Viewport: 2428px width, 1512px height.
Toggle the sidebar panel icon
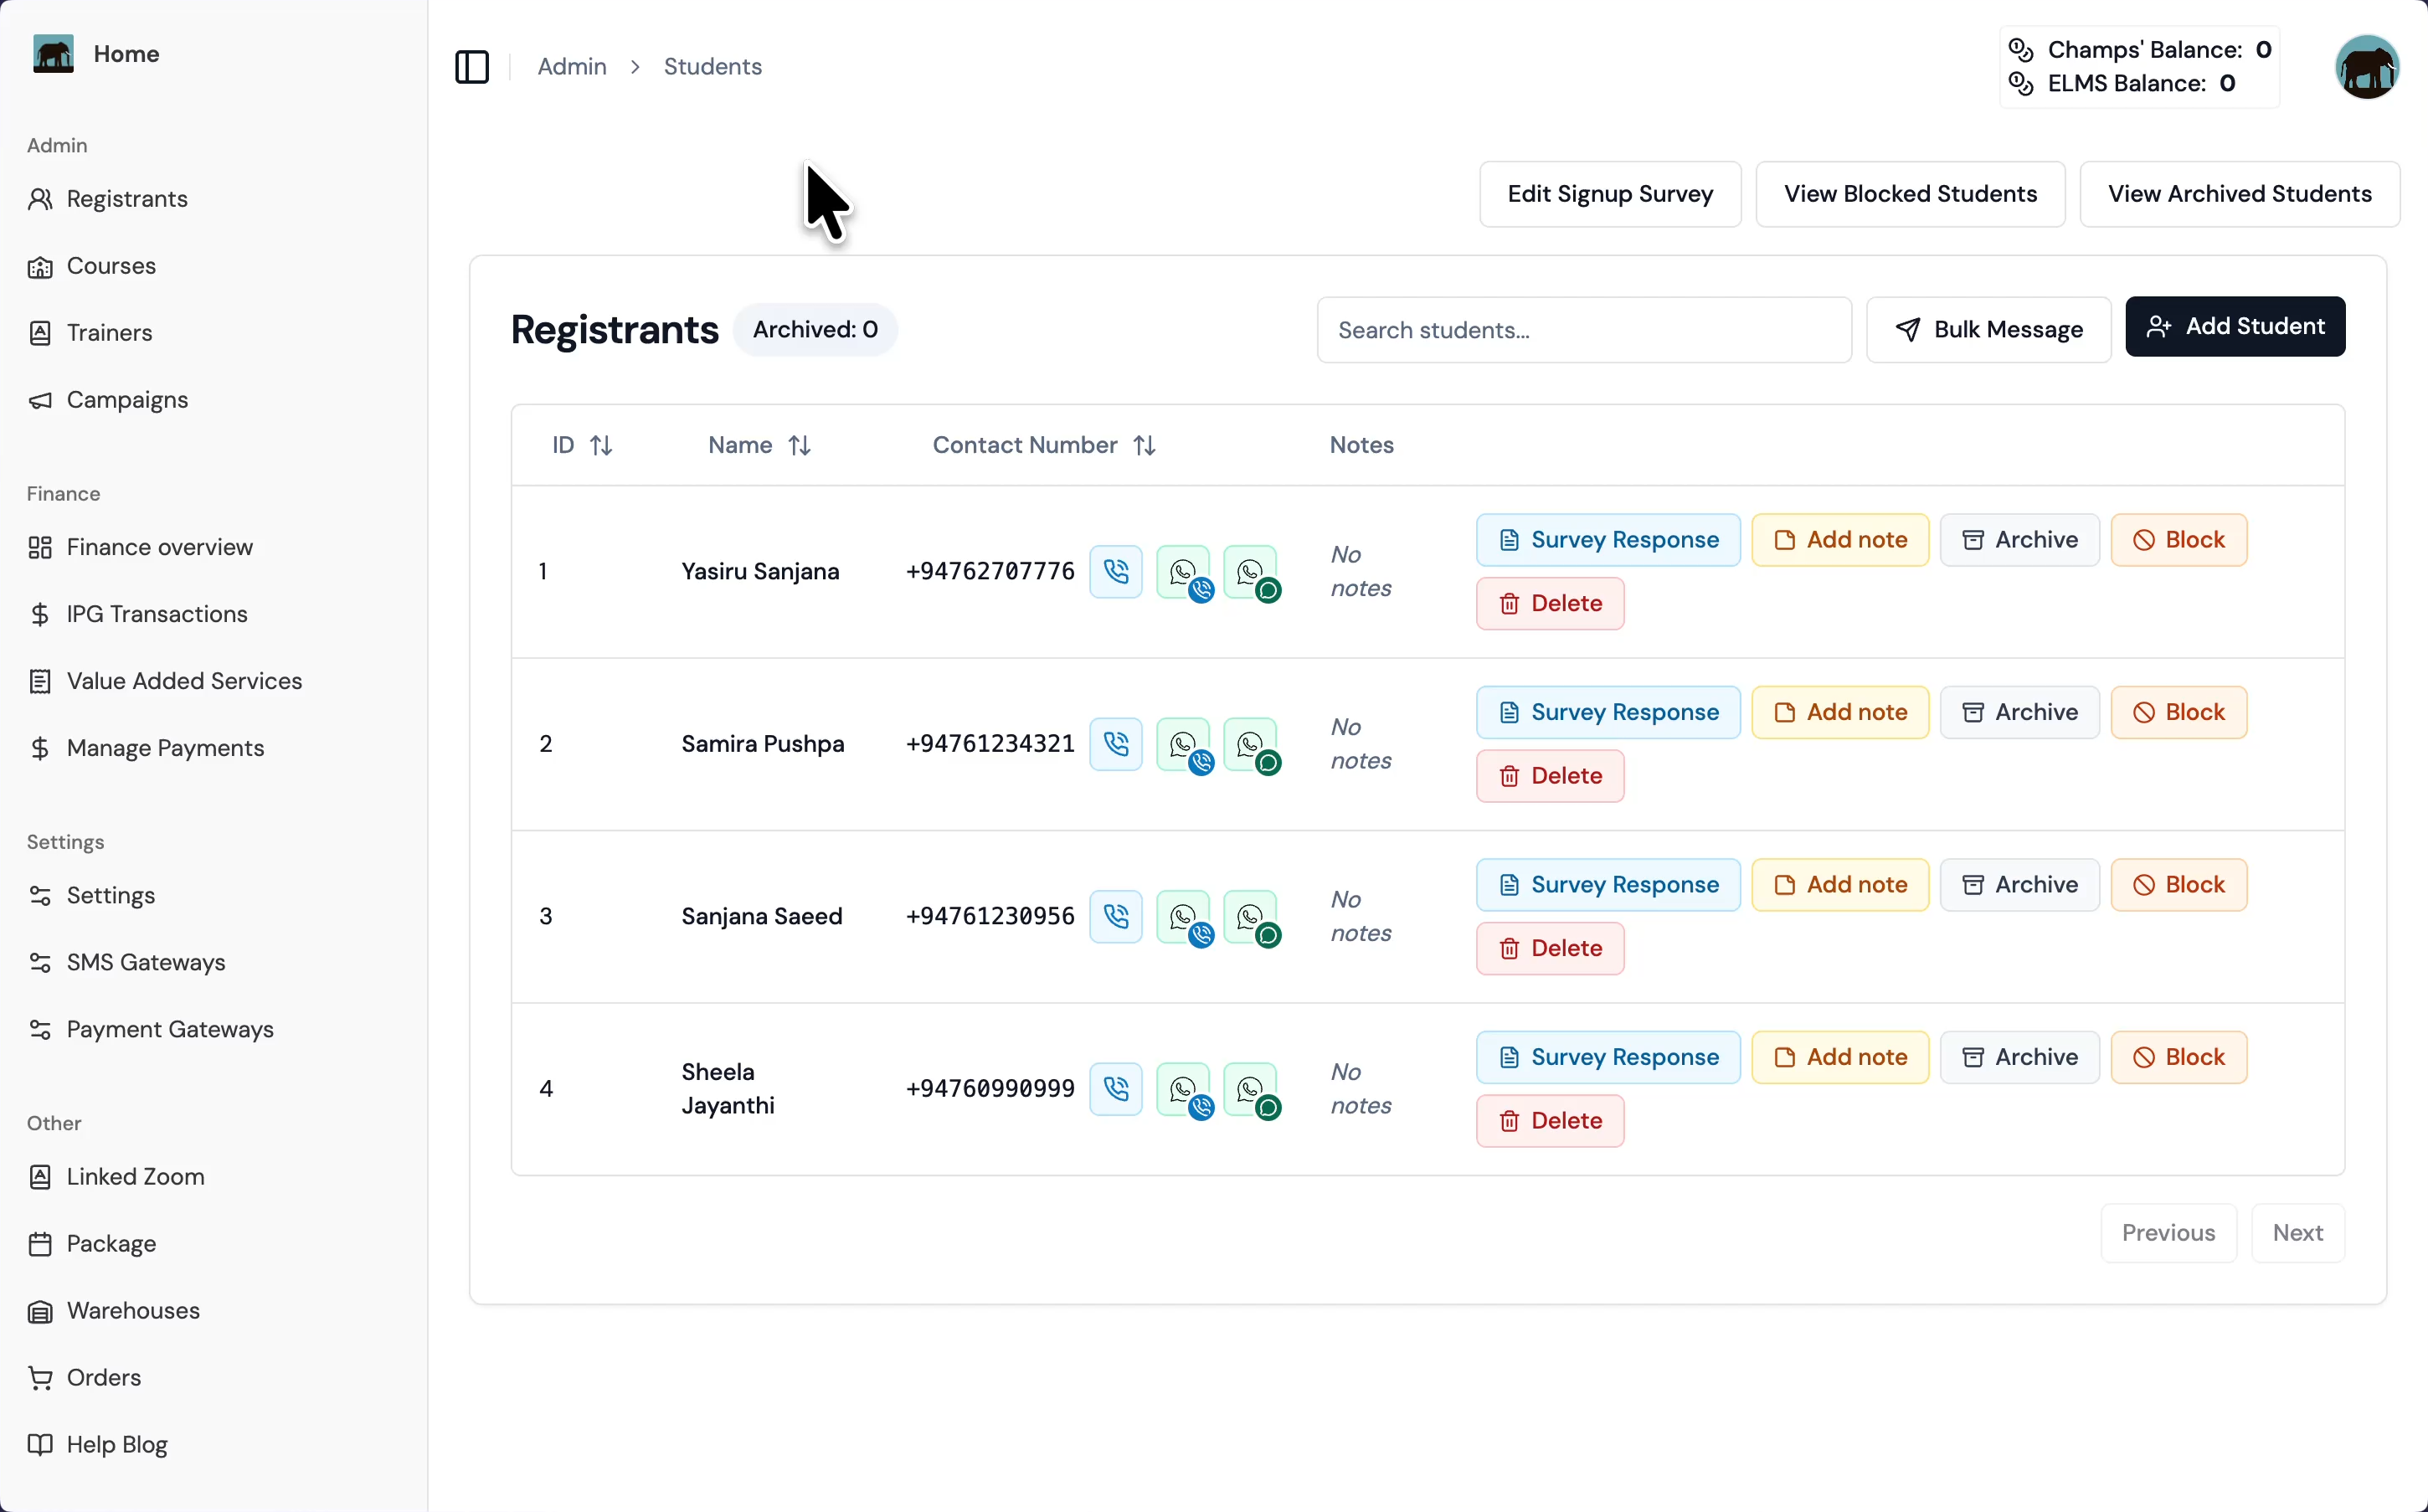pos(472,67)
